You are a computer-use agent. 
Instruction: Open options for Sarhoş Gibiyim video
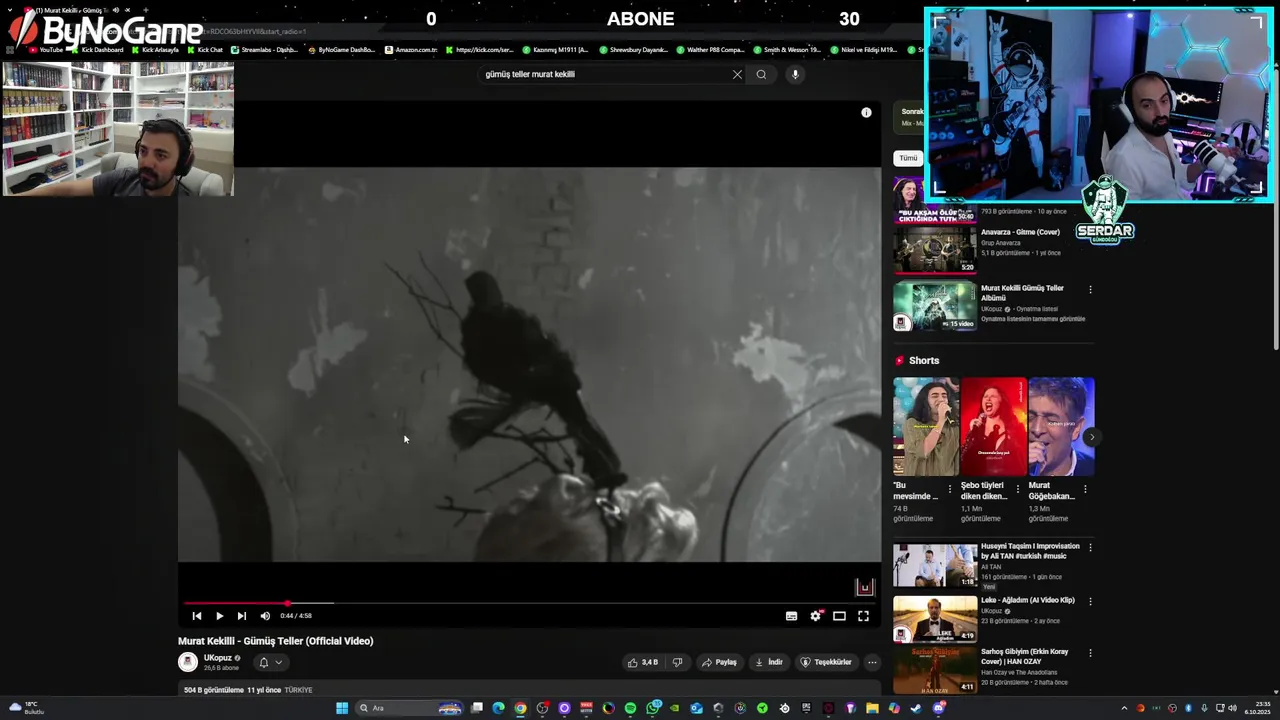(1090, 653)
